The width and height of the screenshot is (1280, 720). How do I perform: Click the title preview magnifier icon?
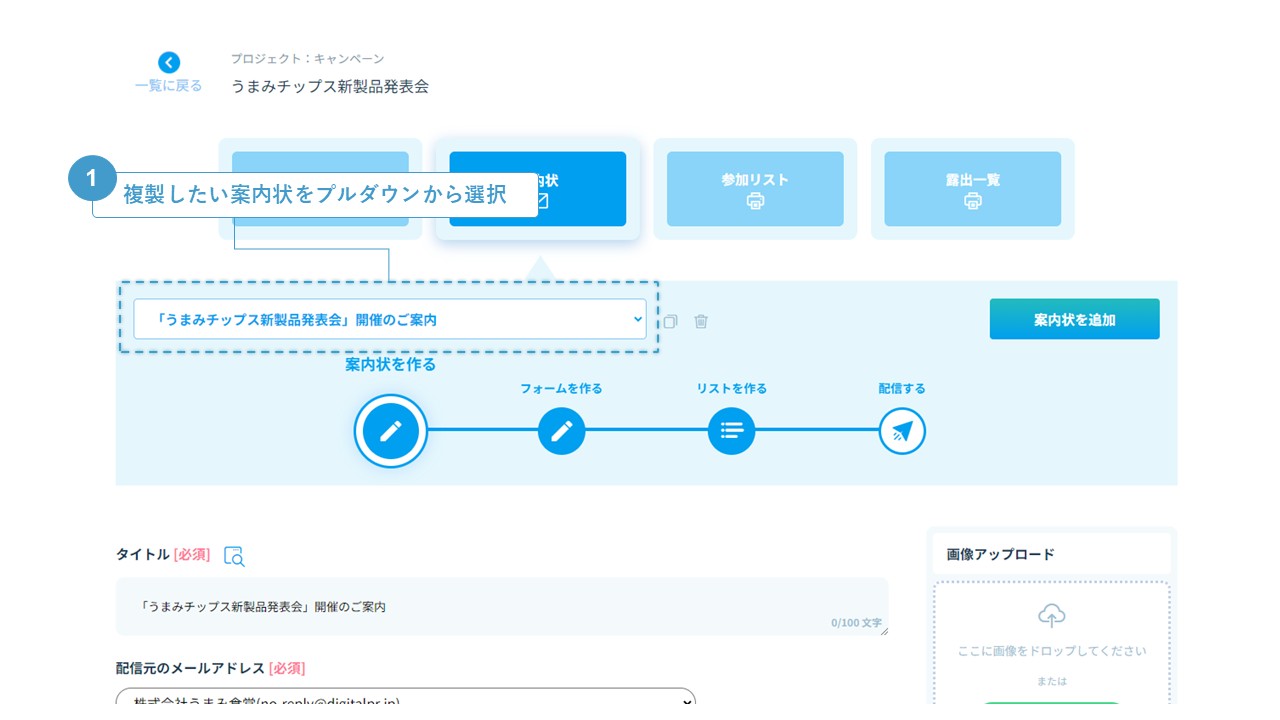[x=234, y=556]
